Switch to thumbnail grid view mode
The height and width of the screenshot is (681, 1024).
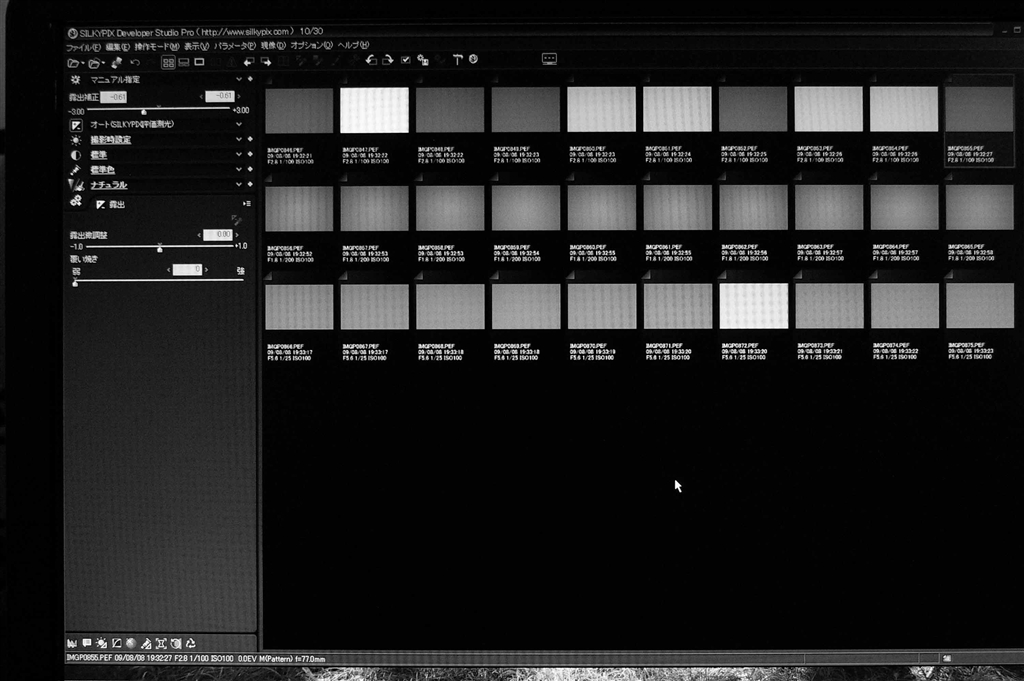pos(168,63)
